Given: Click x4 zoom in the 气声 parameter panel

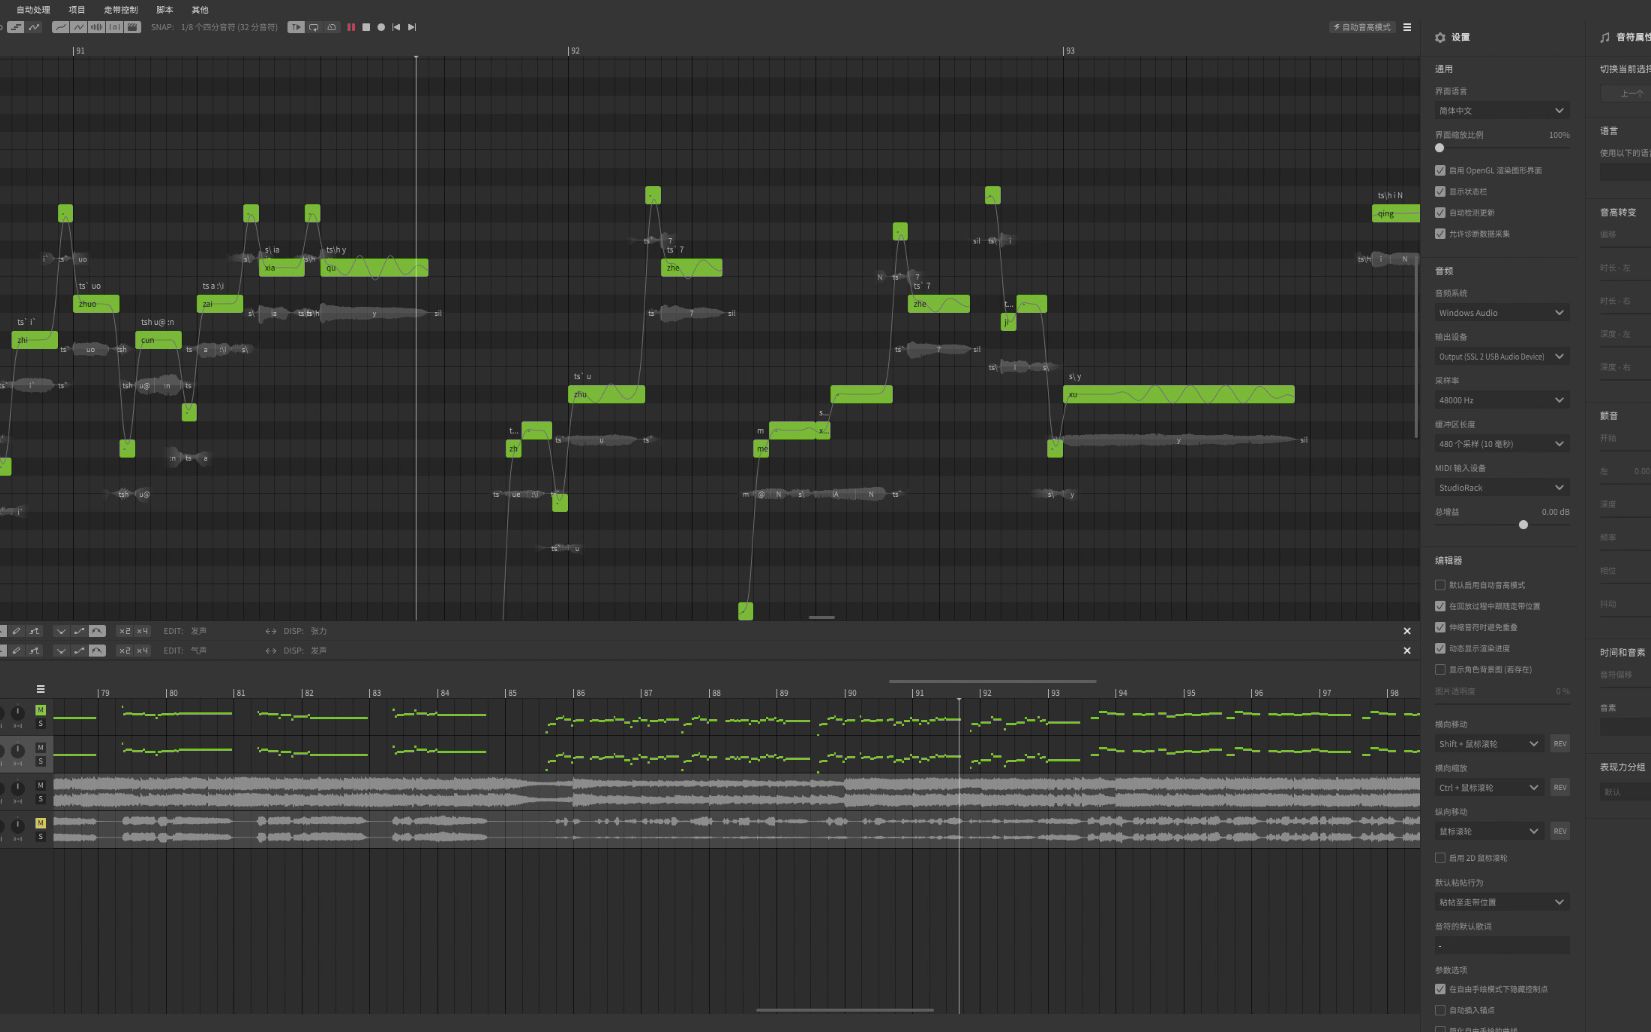Looking at the screenshot, I should (142, 650).
